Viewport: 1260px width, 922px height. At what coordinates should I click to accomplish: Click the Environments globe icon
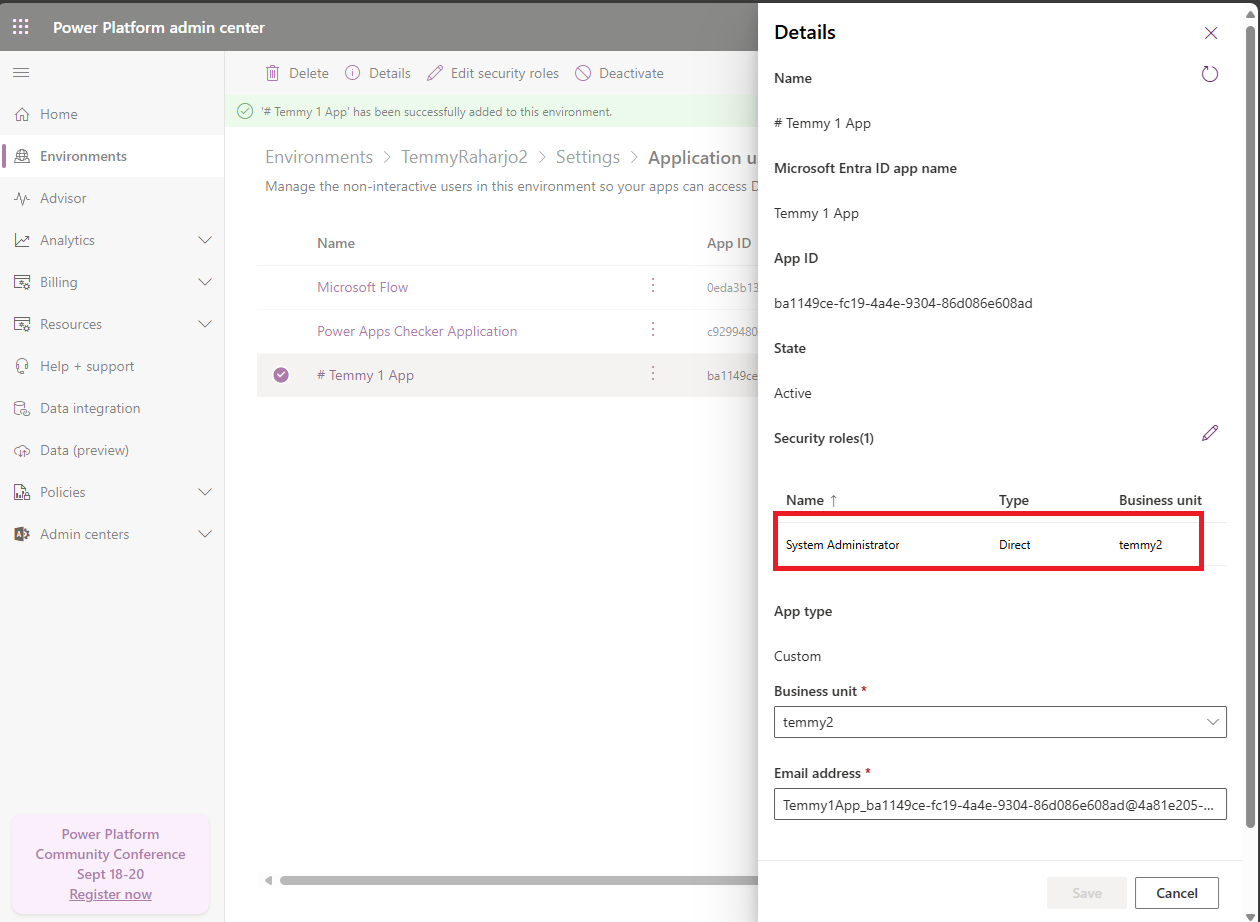(x=22, y=156)
